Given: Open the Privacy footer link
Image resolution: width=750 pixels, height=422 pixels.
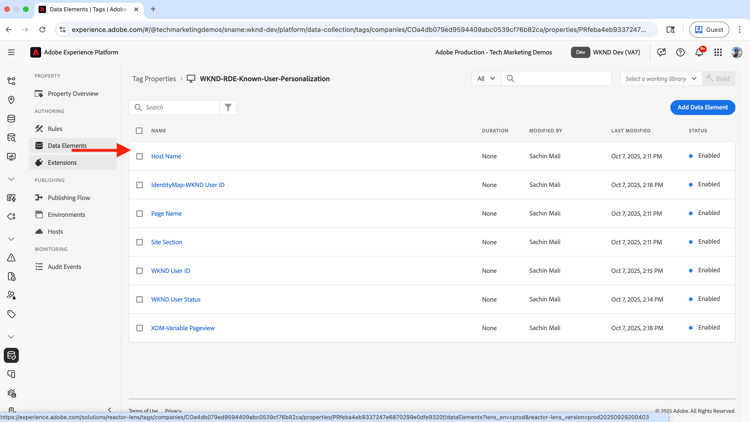Looking at the screenshot, I should pos(173,411).
